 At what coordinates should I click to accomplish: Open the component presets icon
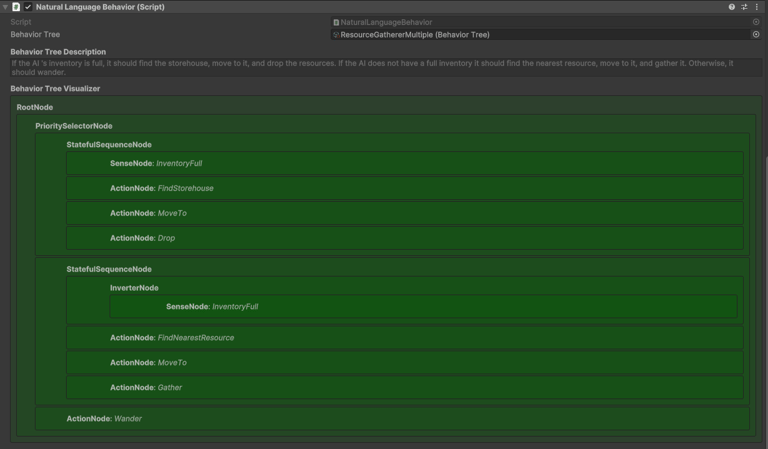[x=744, y=7]
